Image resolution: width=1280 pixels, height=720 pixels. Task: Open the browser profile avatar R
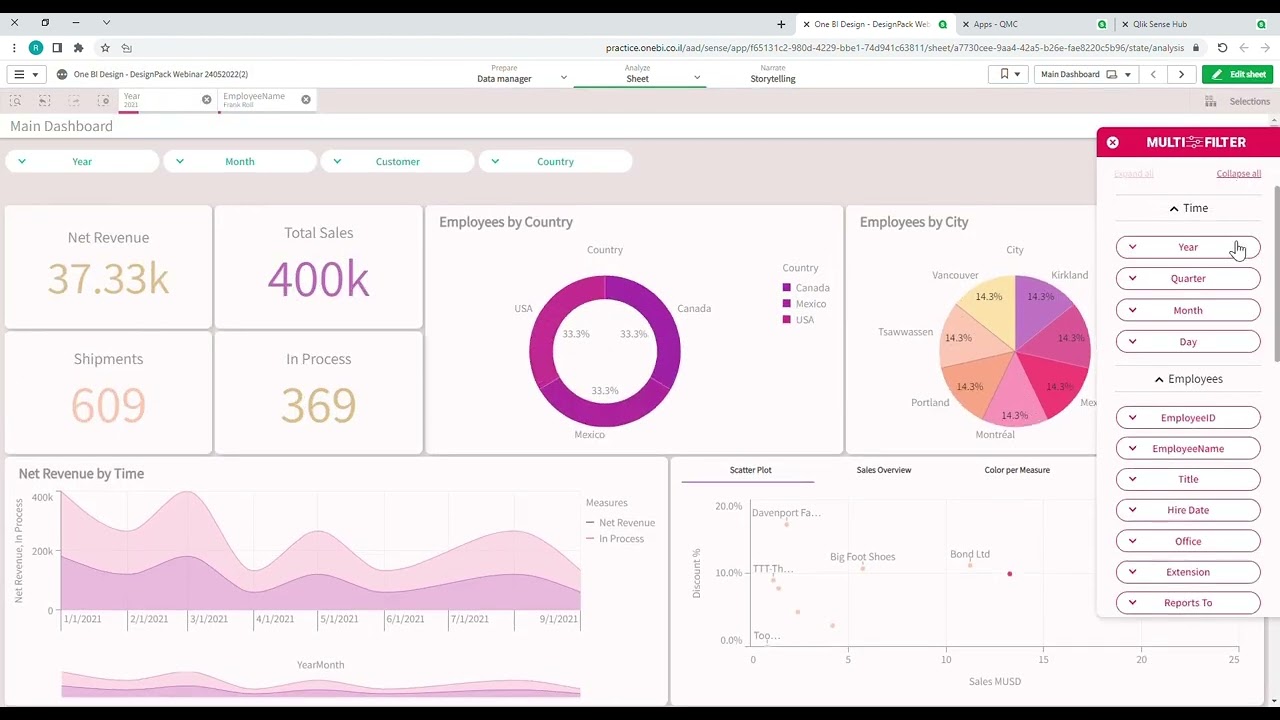[36, 47]
